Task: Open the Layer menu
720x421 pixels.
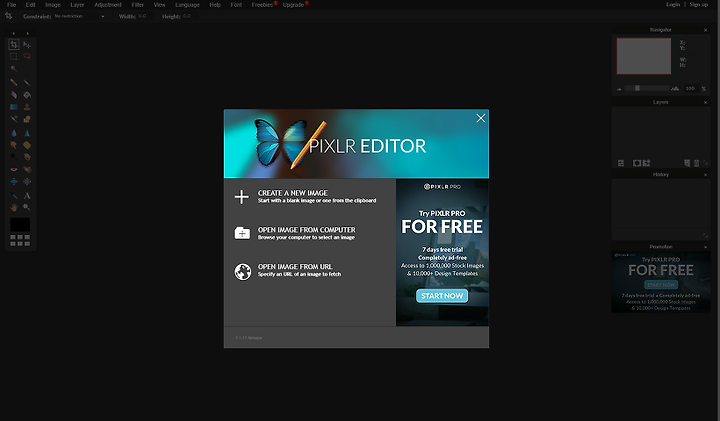Action: [x=77, y=5]
